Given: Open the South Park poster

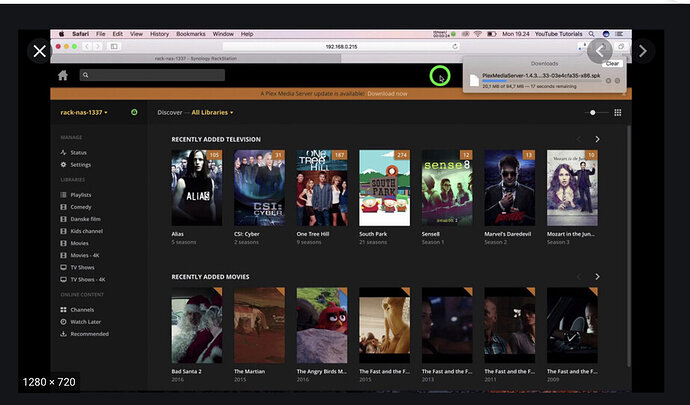Looking at the screenshot, I should tap(385, 188).
